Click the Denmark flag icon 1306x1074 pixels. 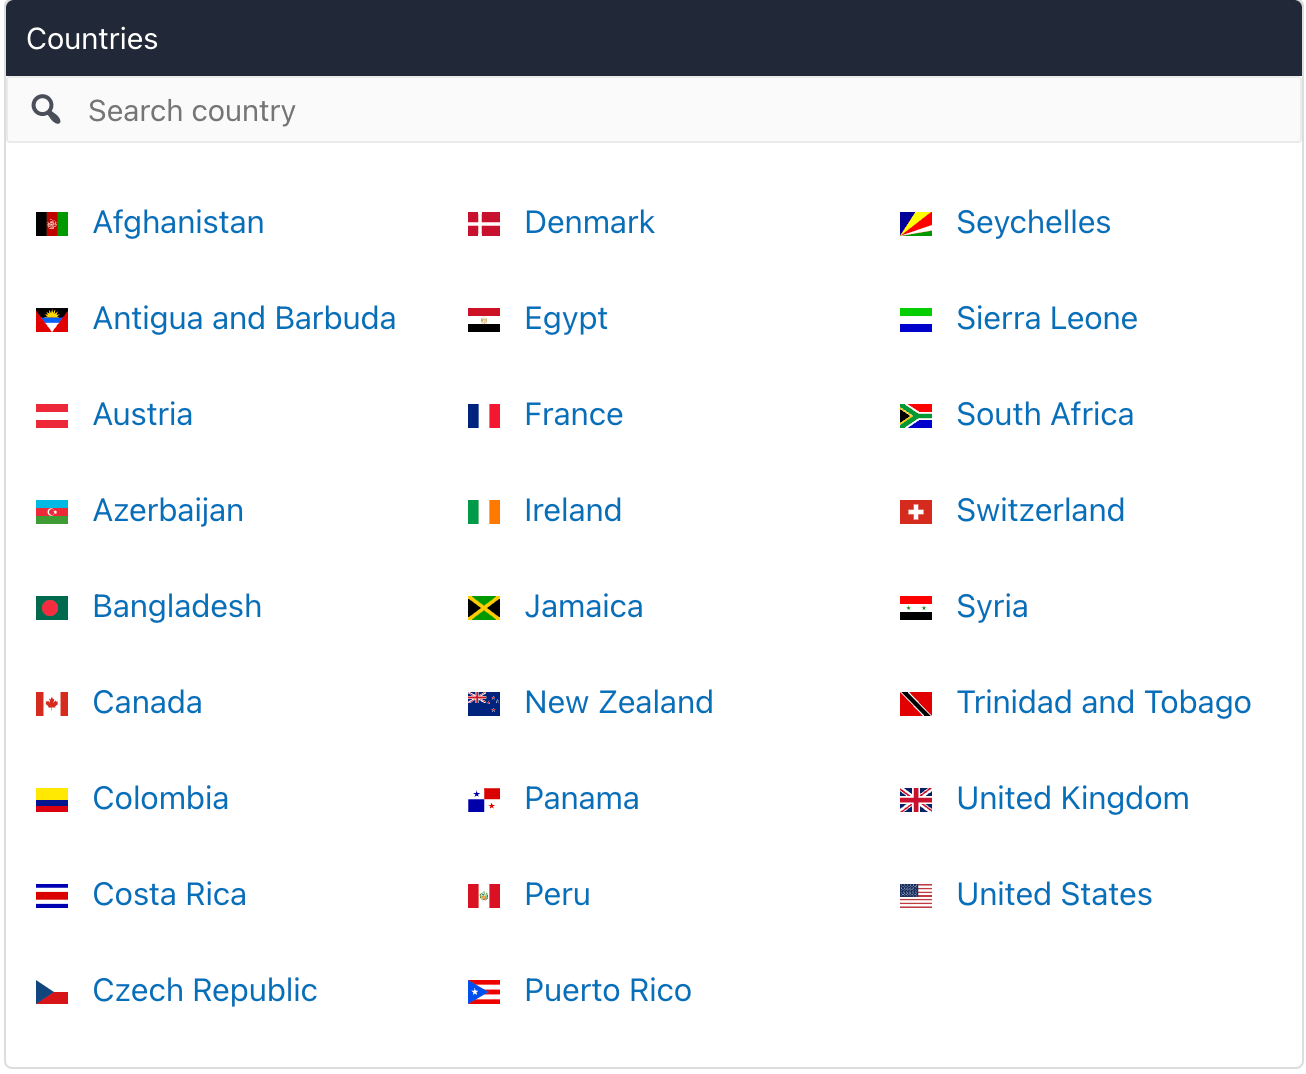click(x=484, y=223)
